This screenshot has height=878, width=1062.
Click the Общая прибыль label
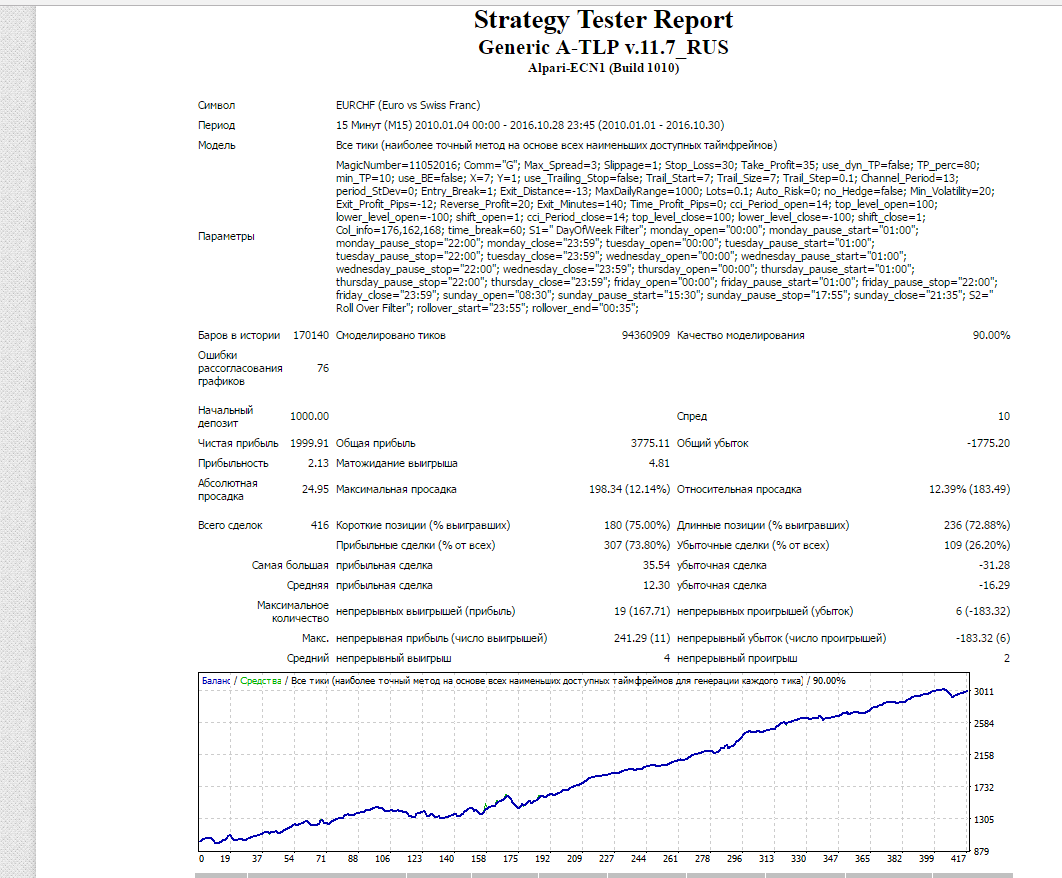pos(376,443)
